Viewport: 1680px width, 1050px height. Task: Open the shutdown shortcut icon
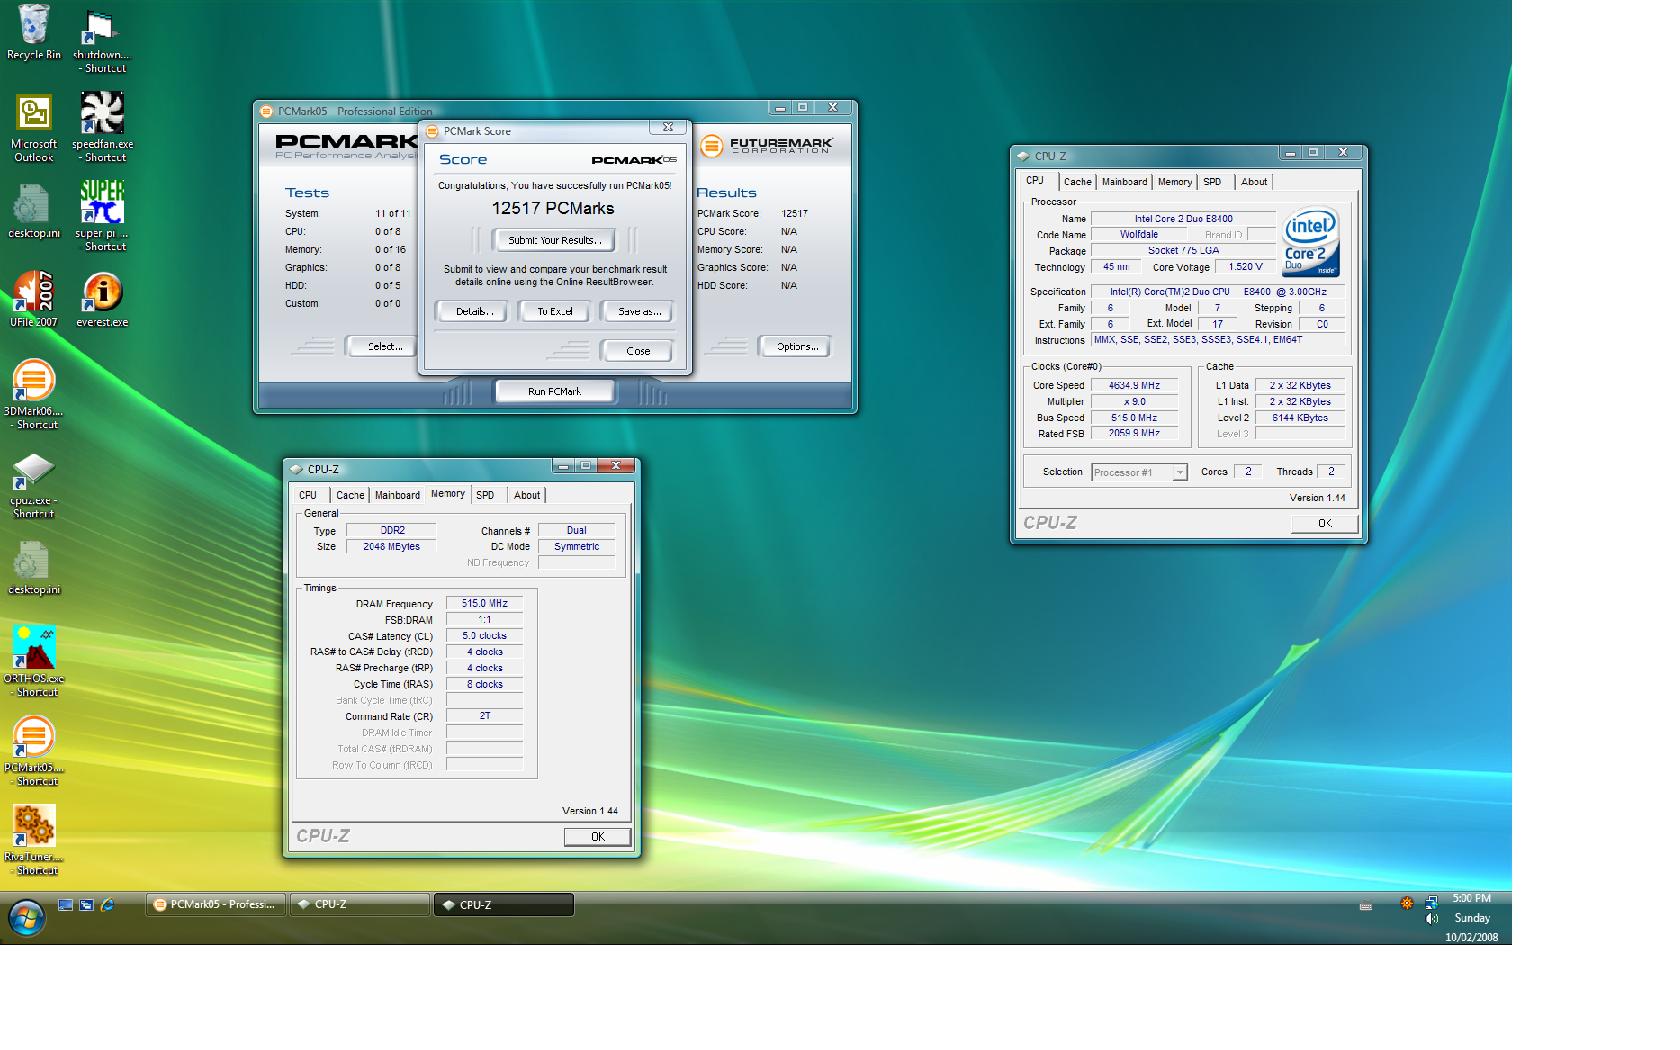104,40
